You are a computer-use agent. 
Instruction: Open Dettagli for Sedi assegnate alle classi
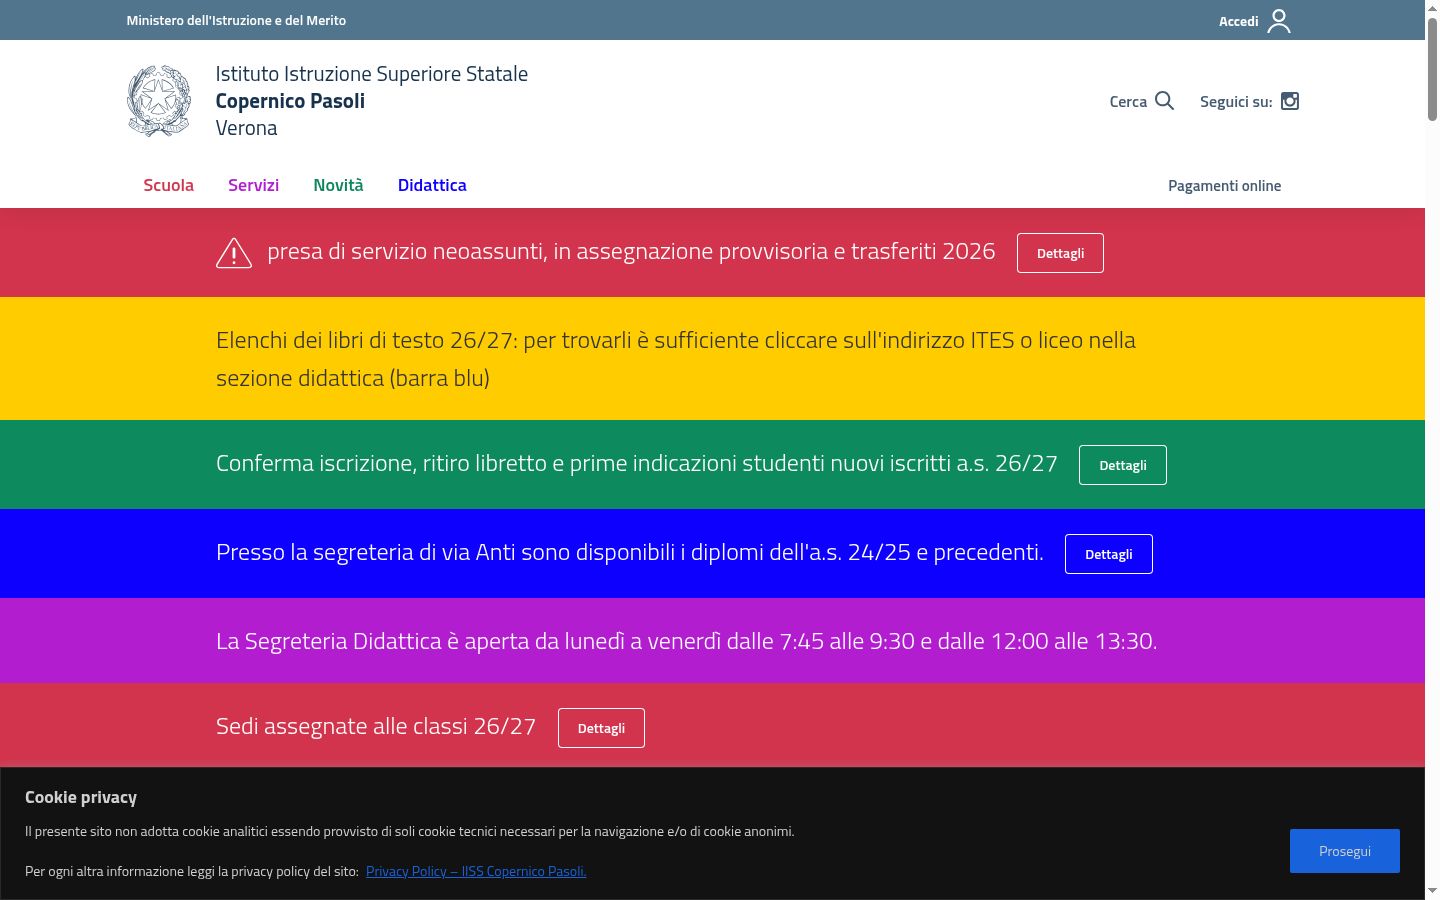tap(601, 728)
